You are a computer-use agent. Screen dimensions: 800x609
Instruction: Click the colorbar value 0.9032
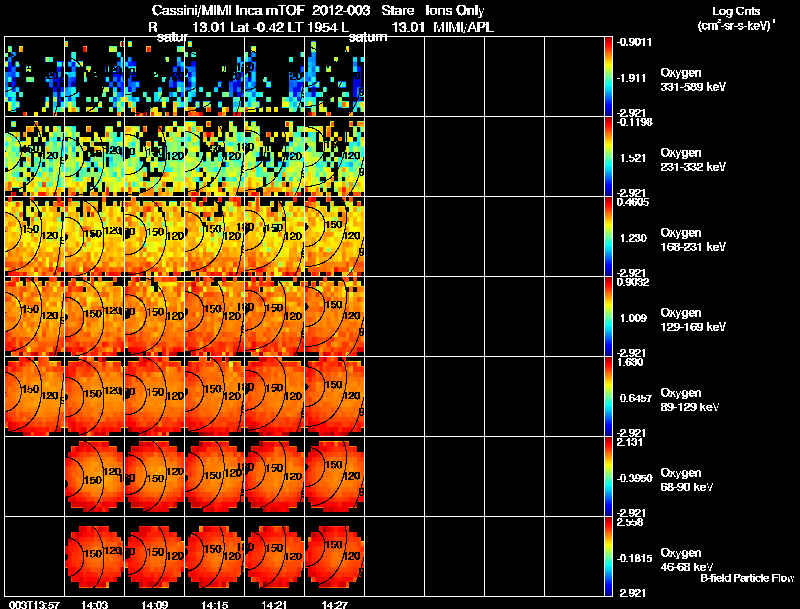pyautogui.click(x=633, y=282)
